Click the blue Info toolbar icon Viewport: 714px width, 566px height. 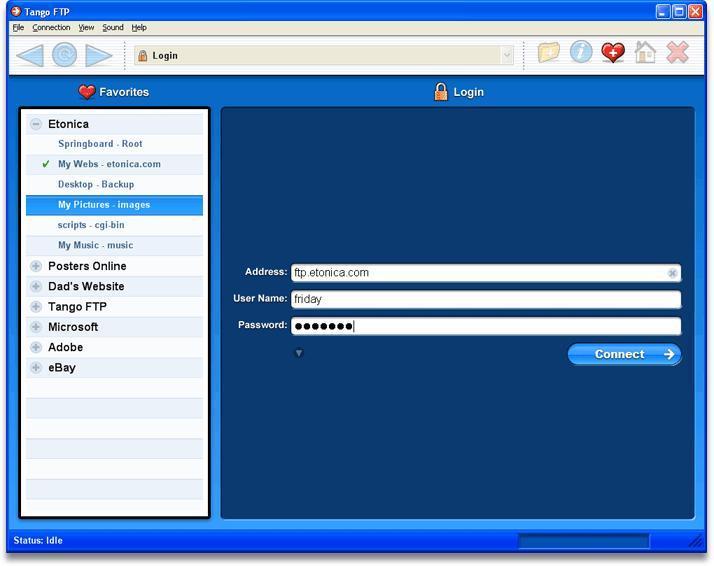pyautogui.click(x=581, y=52)
